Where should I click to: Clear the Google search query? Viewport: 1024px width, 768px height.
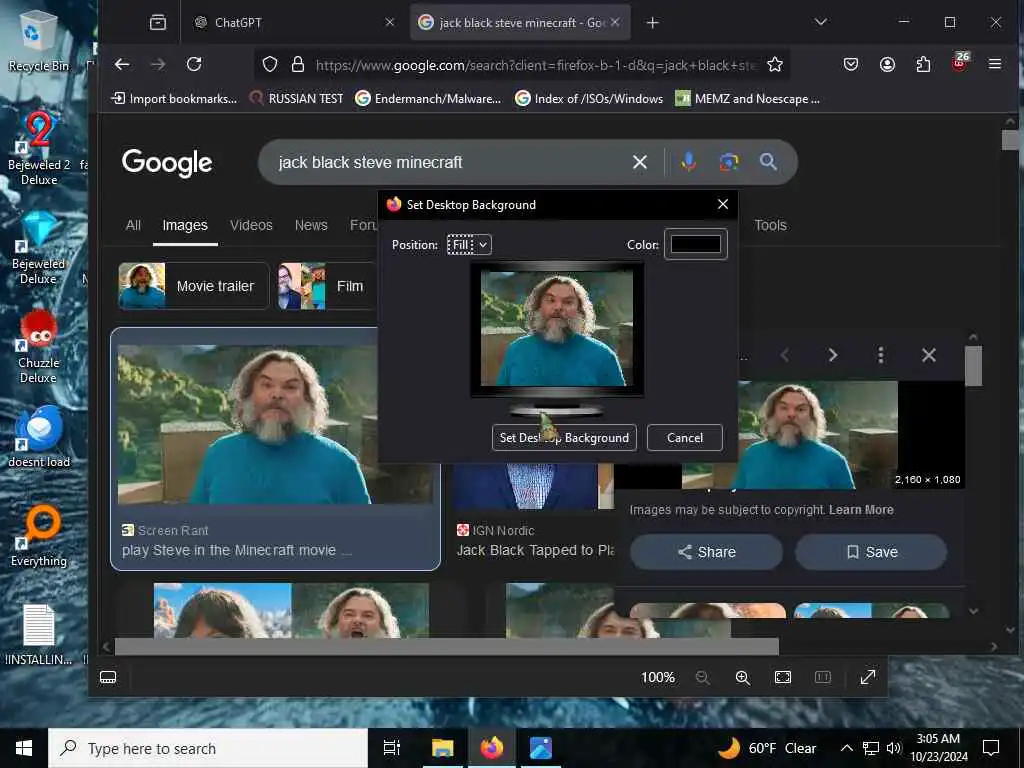tap(639, 162)
